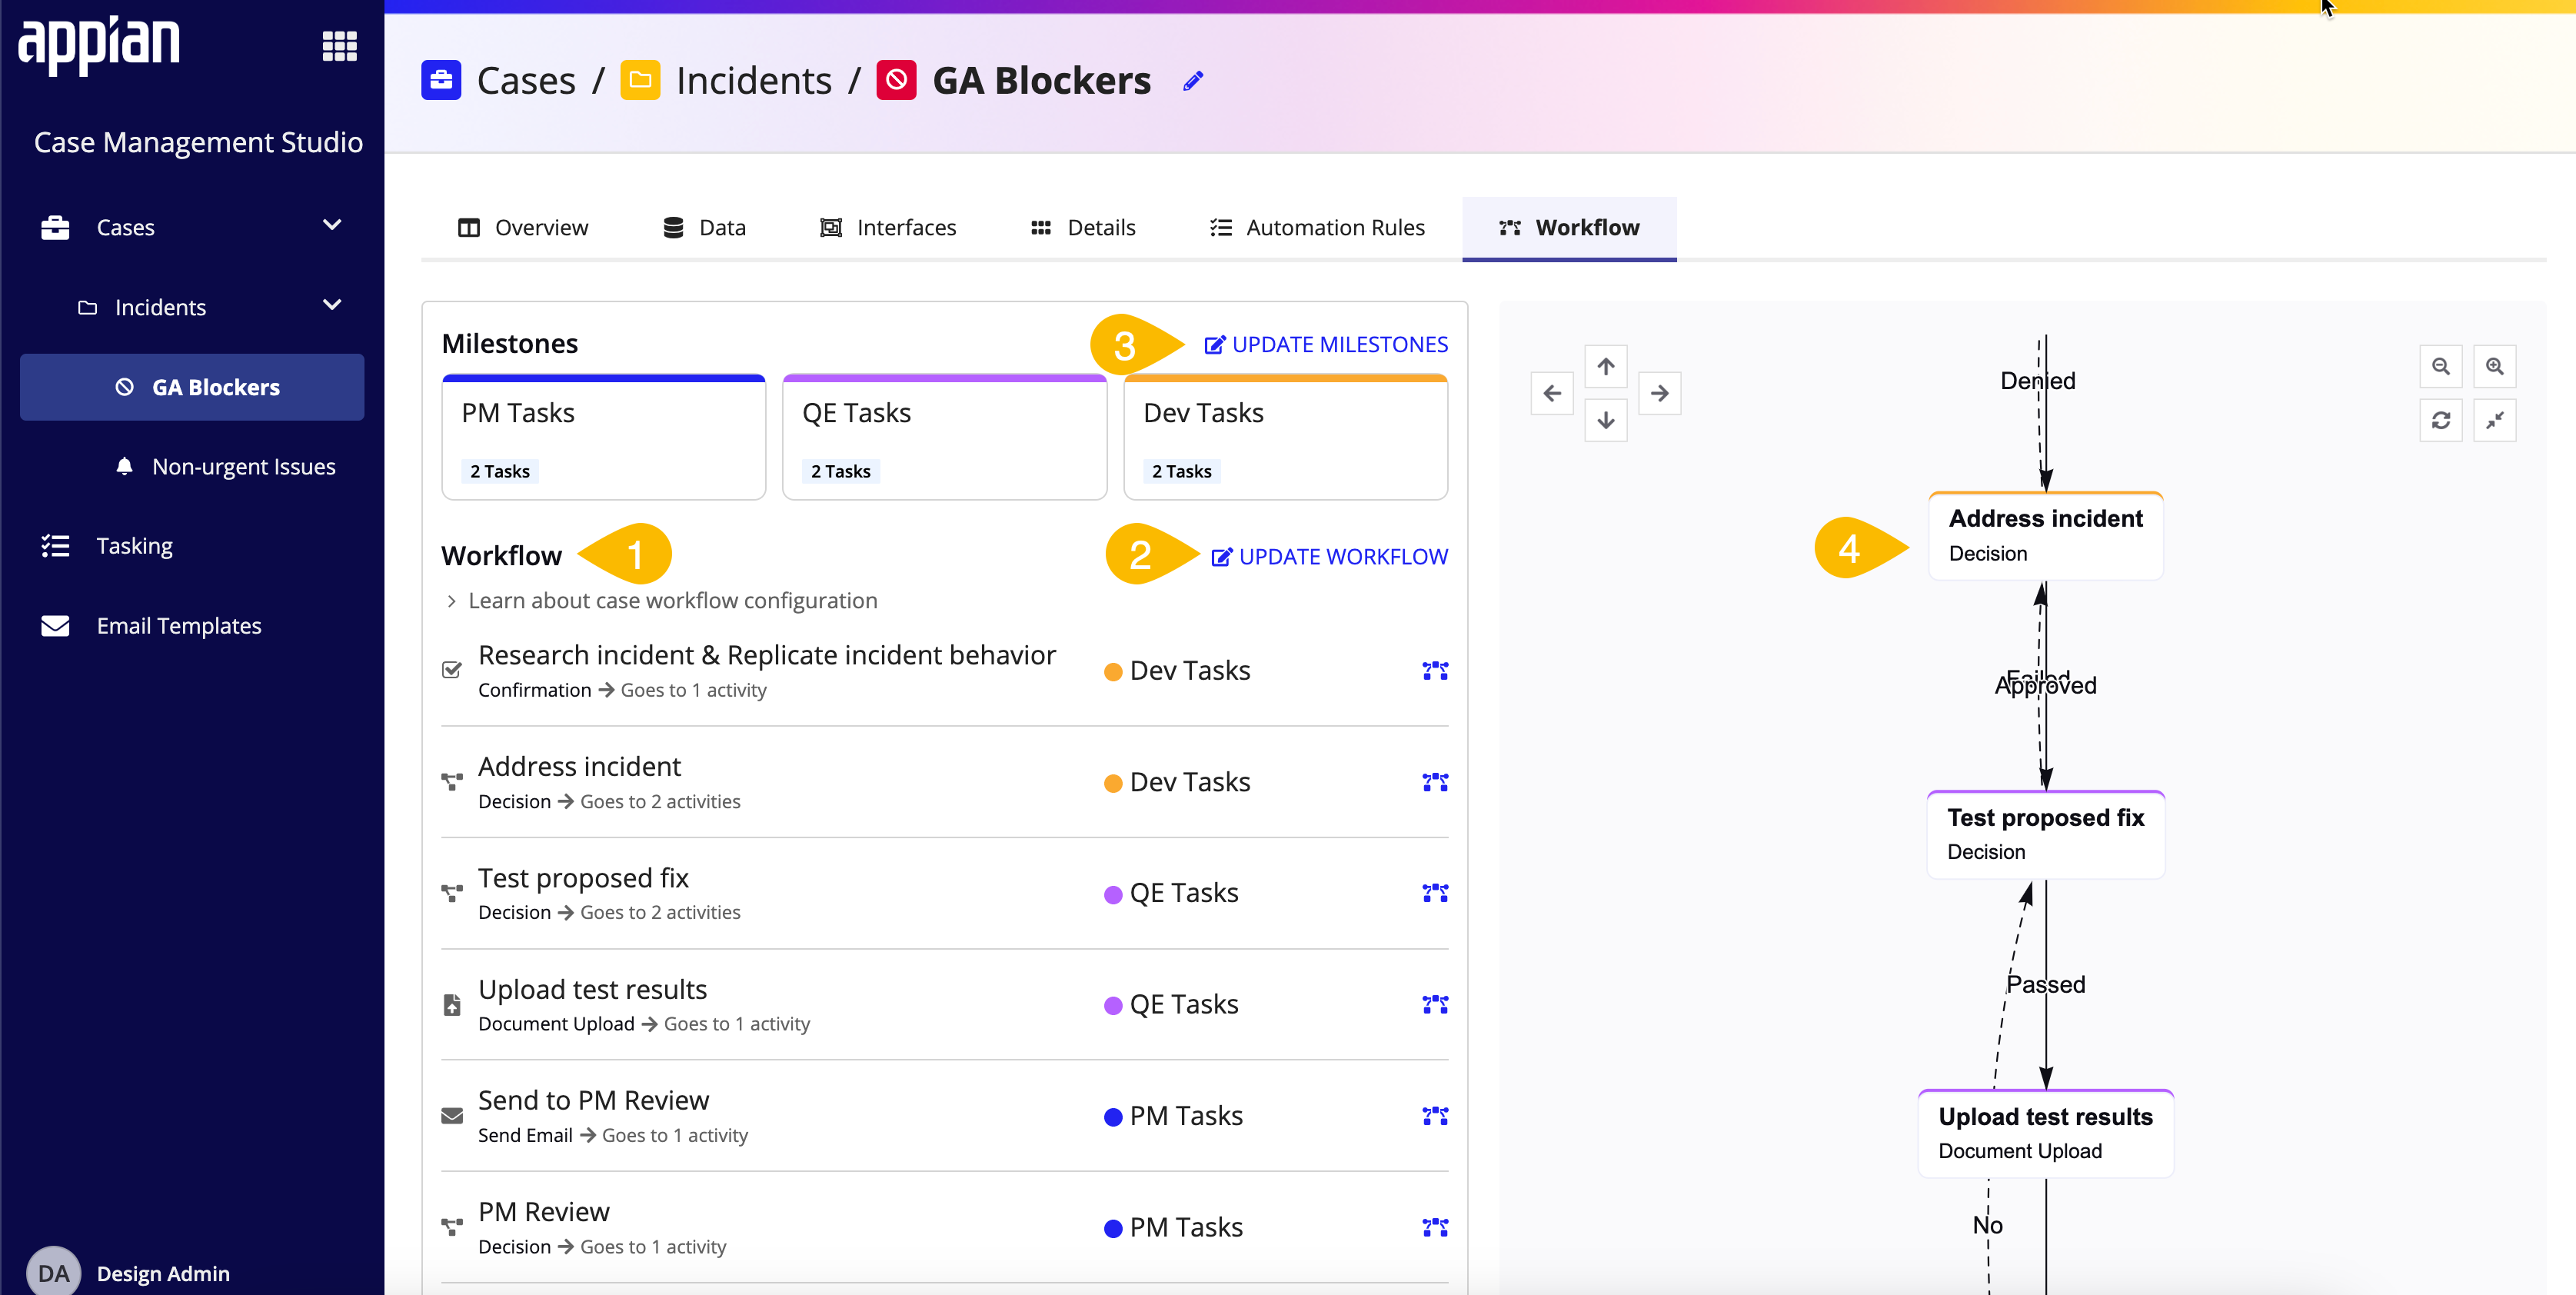Screen dimensions: 2576x1295
Task: Click the Appian logo
Action: pyautogui.click(x=98, y=45)
